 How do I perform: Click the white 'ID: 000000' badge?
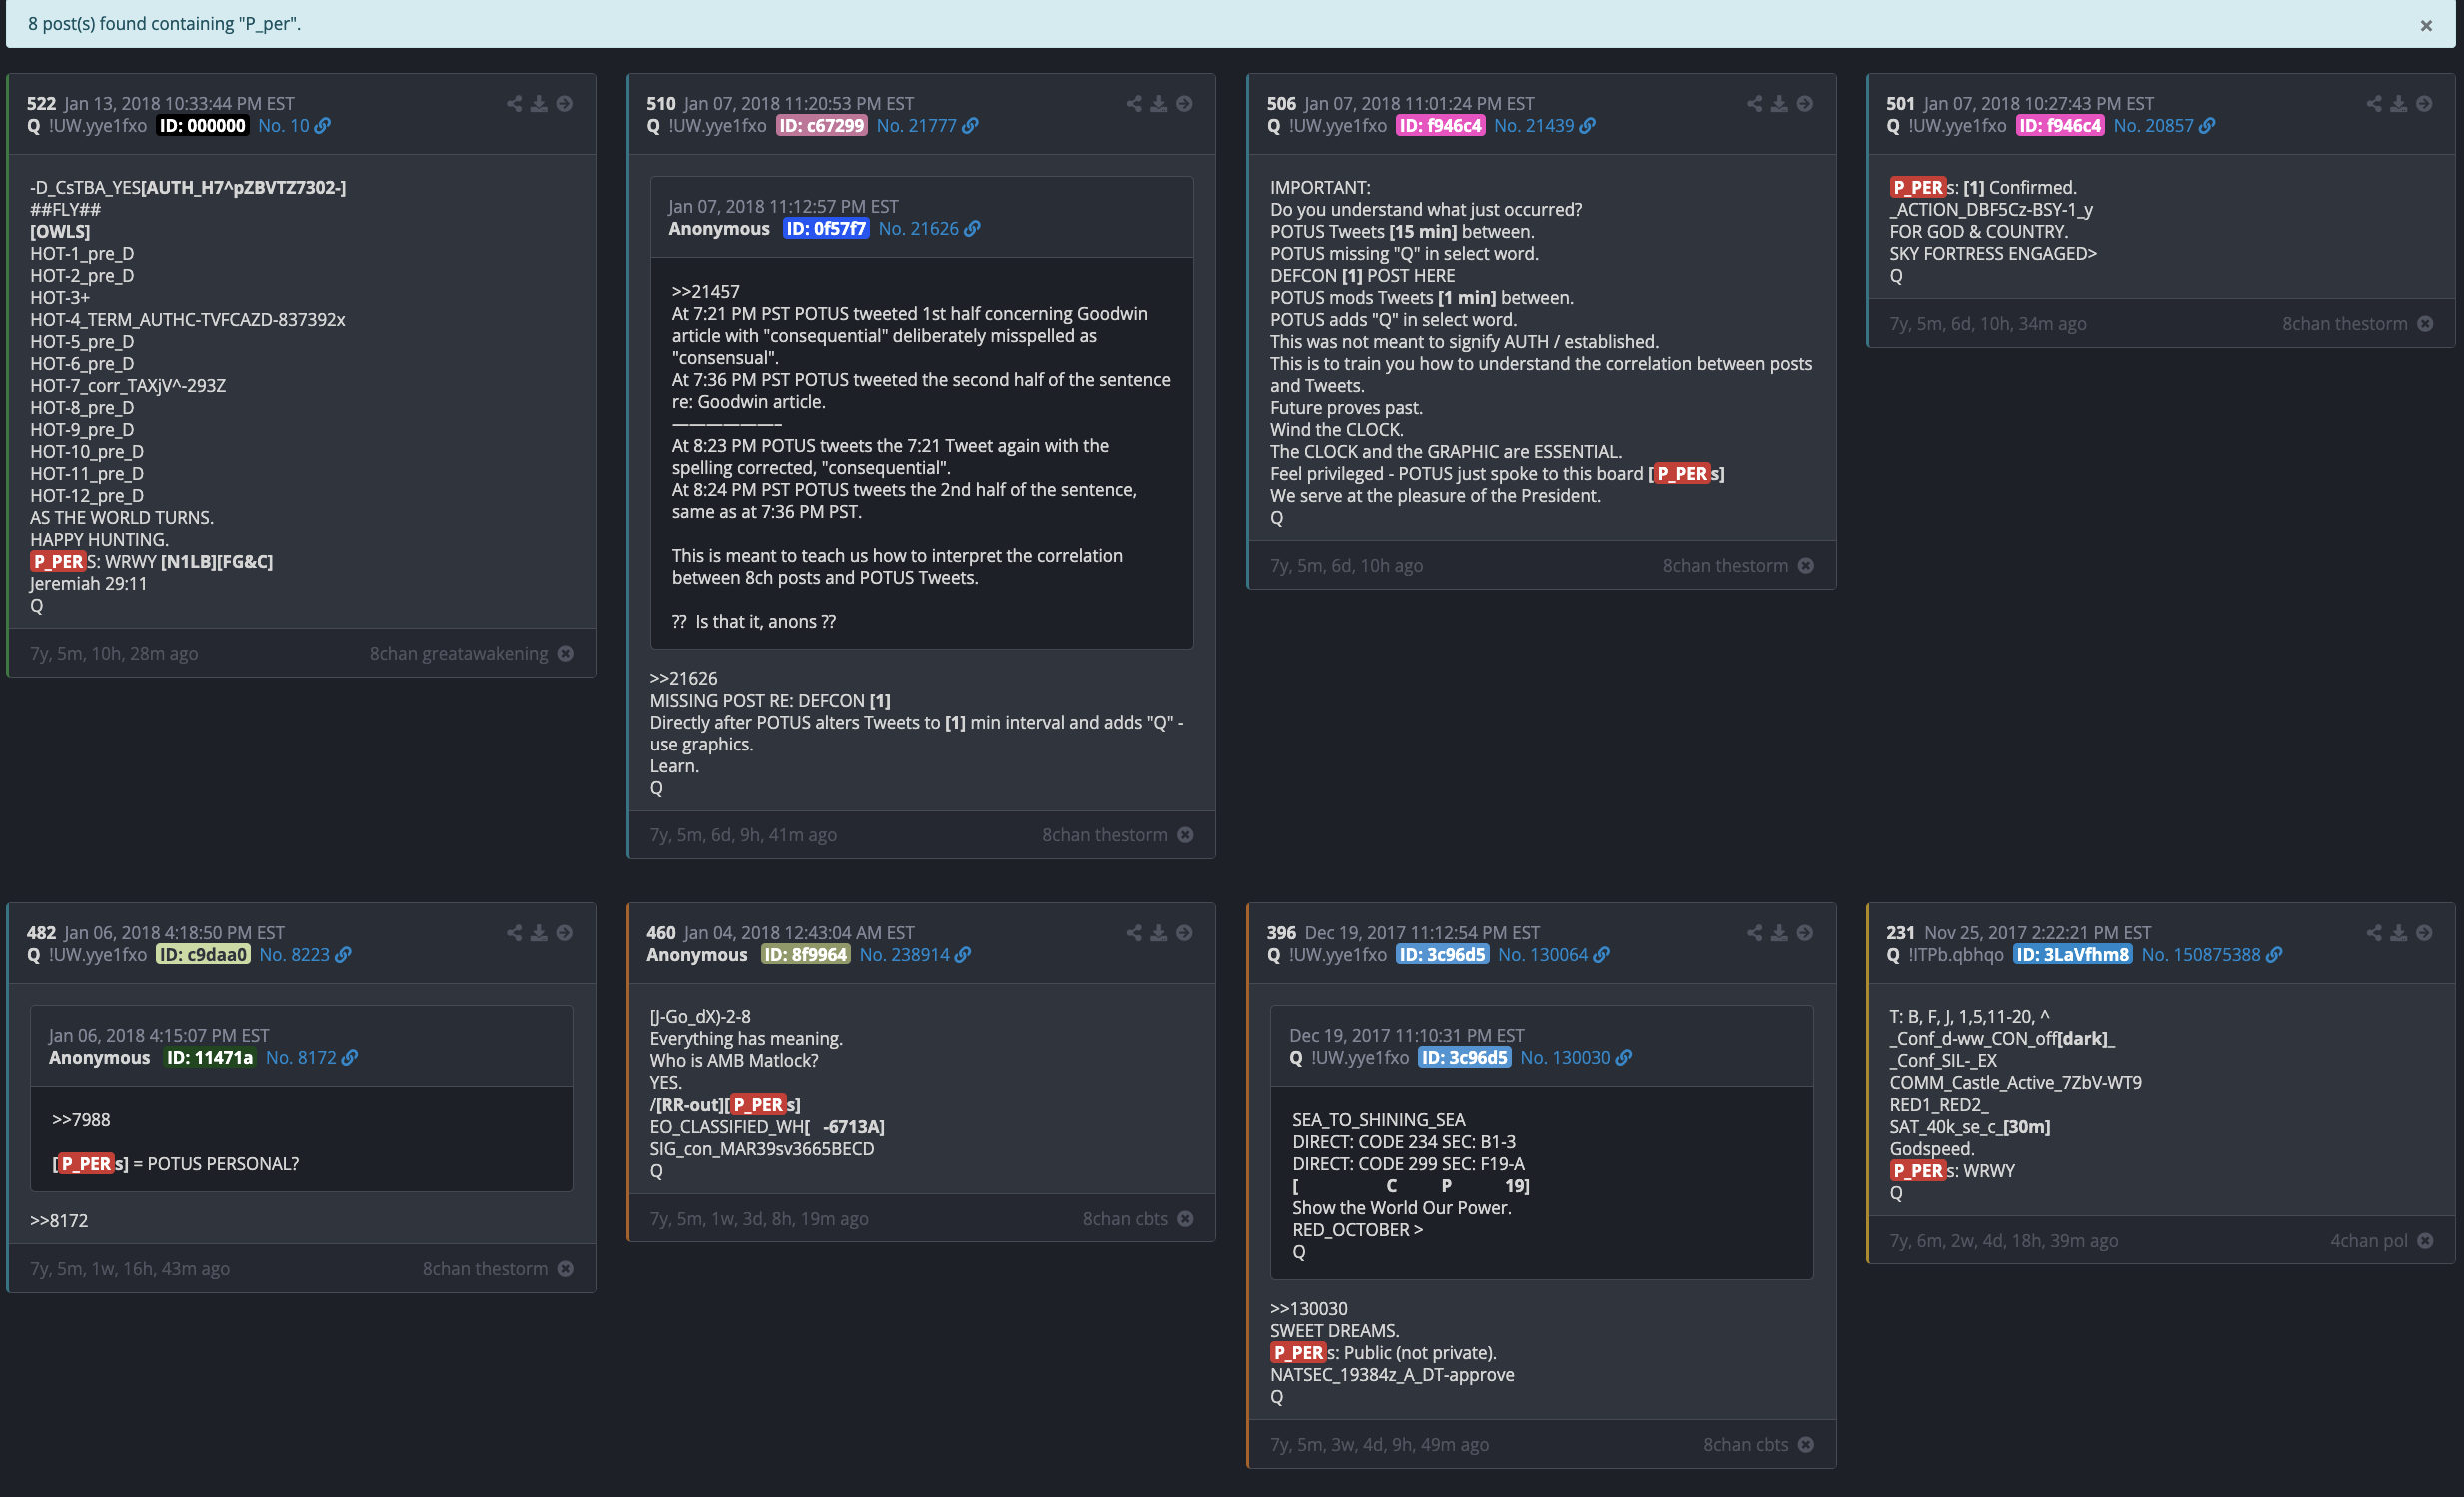click(202, 126)
